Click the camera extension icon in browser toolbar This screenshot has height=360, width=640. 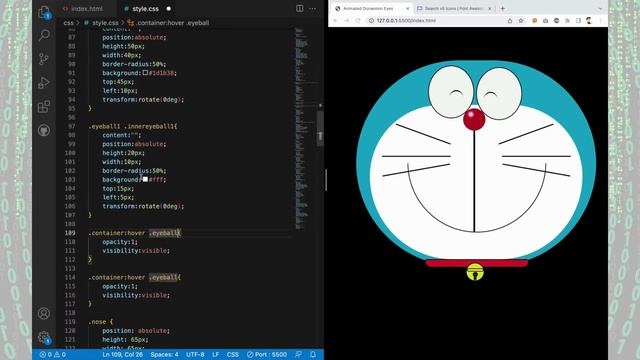545,20
